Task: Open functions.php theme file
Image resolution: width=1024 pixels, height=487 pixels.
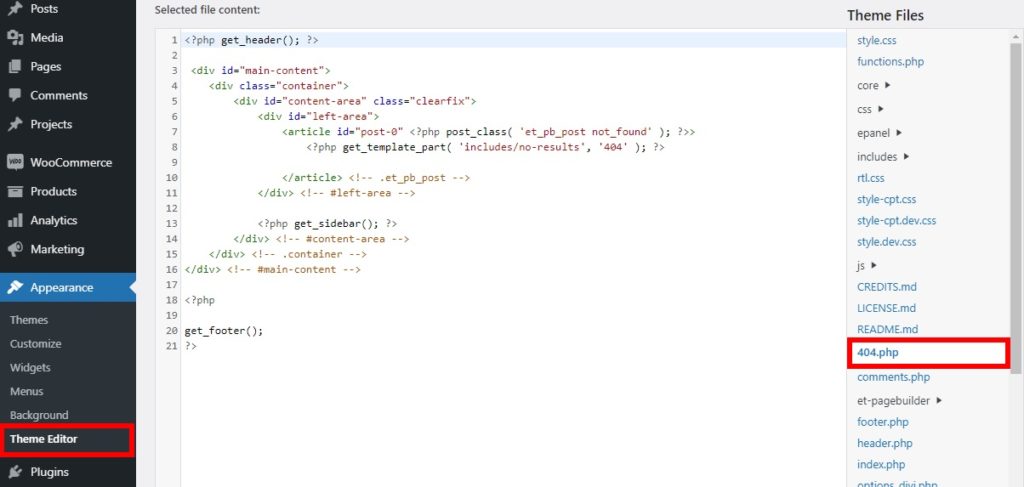Action: pos(890,62)
